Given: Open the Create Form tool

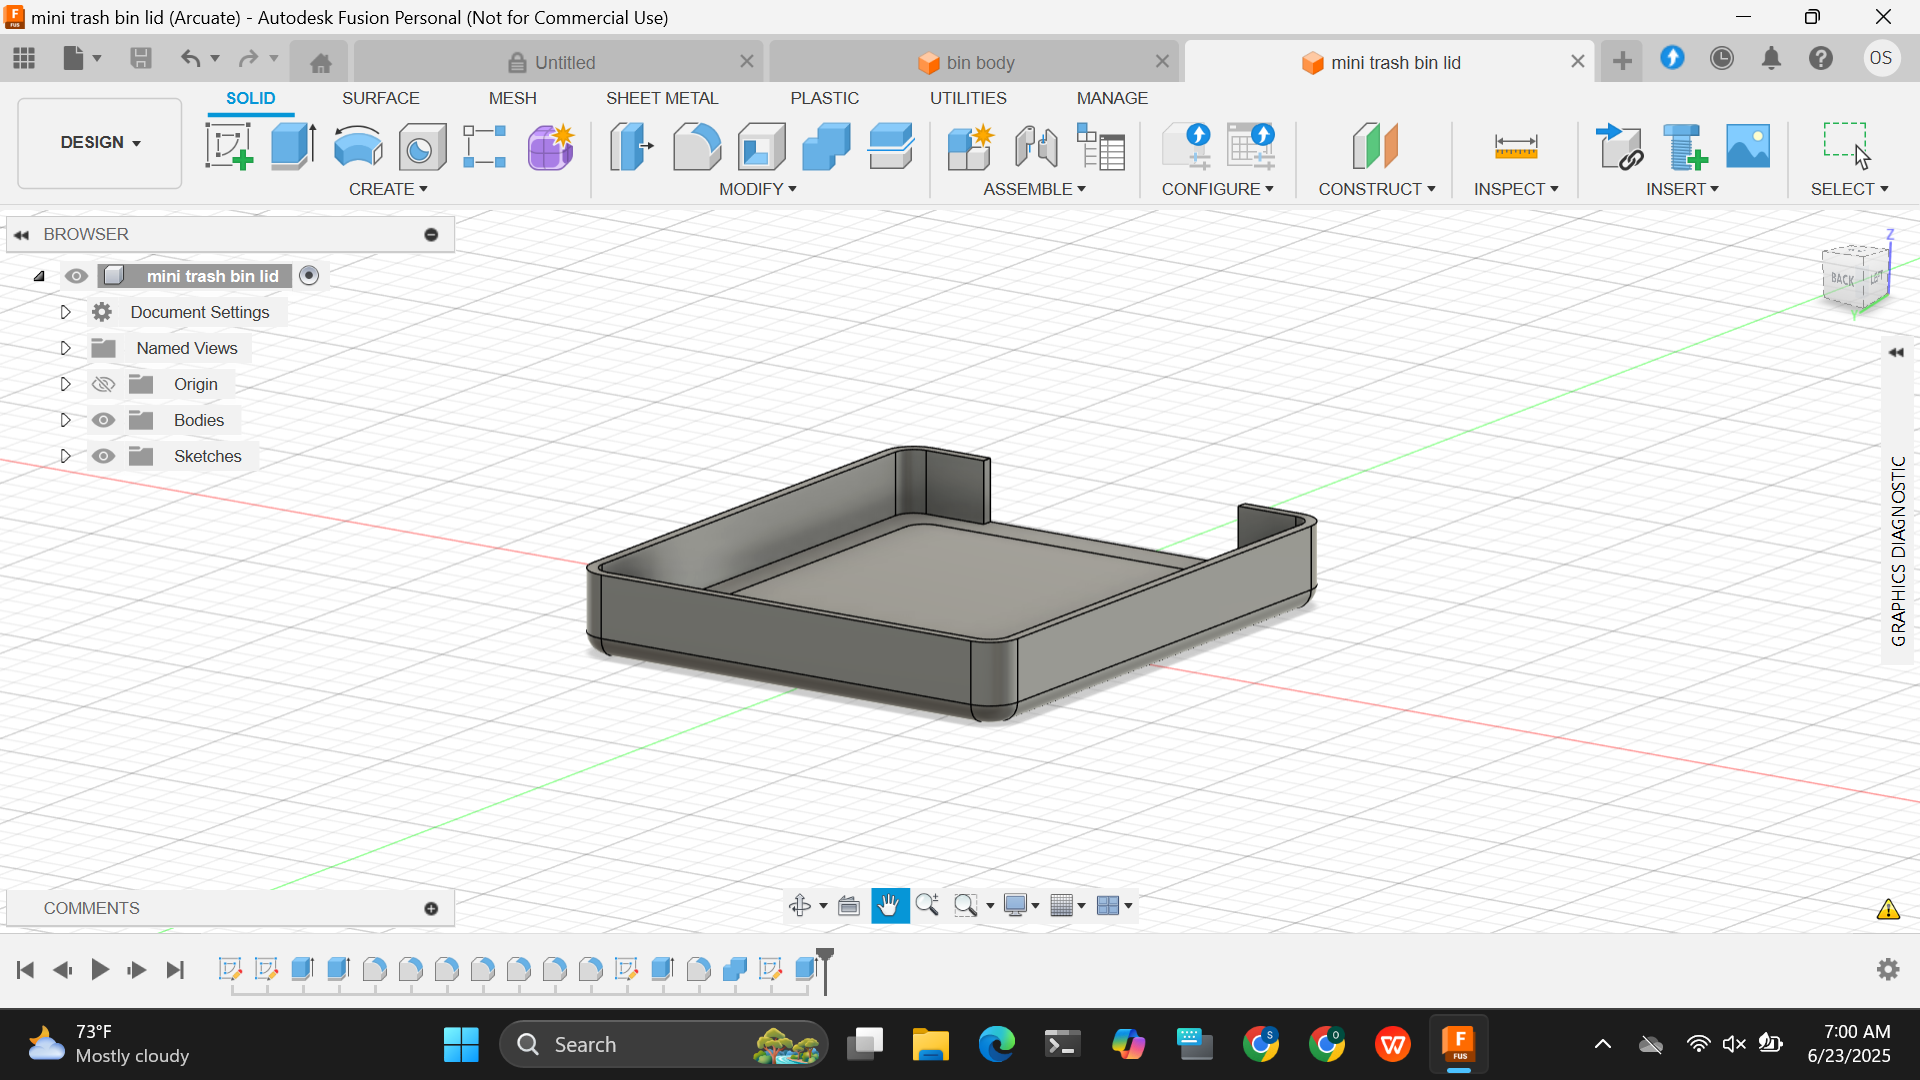Looking at the screenshot, I should pyautogui.click(x=550, y=147).
